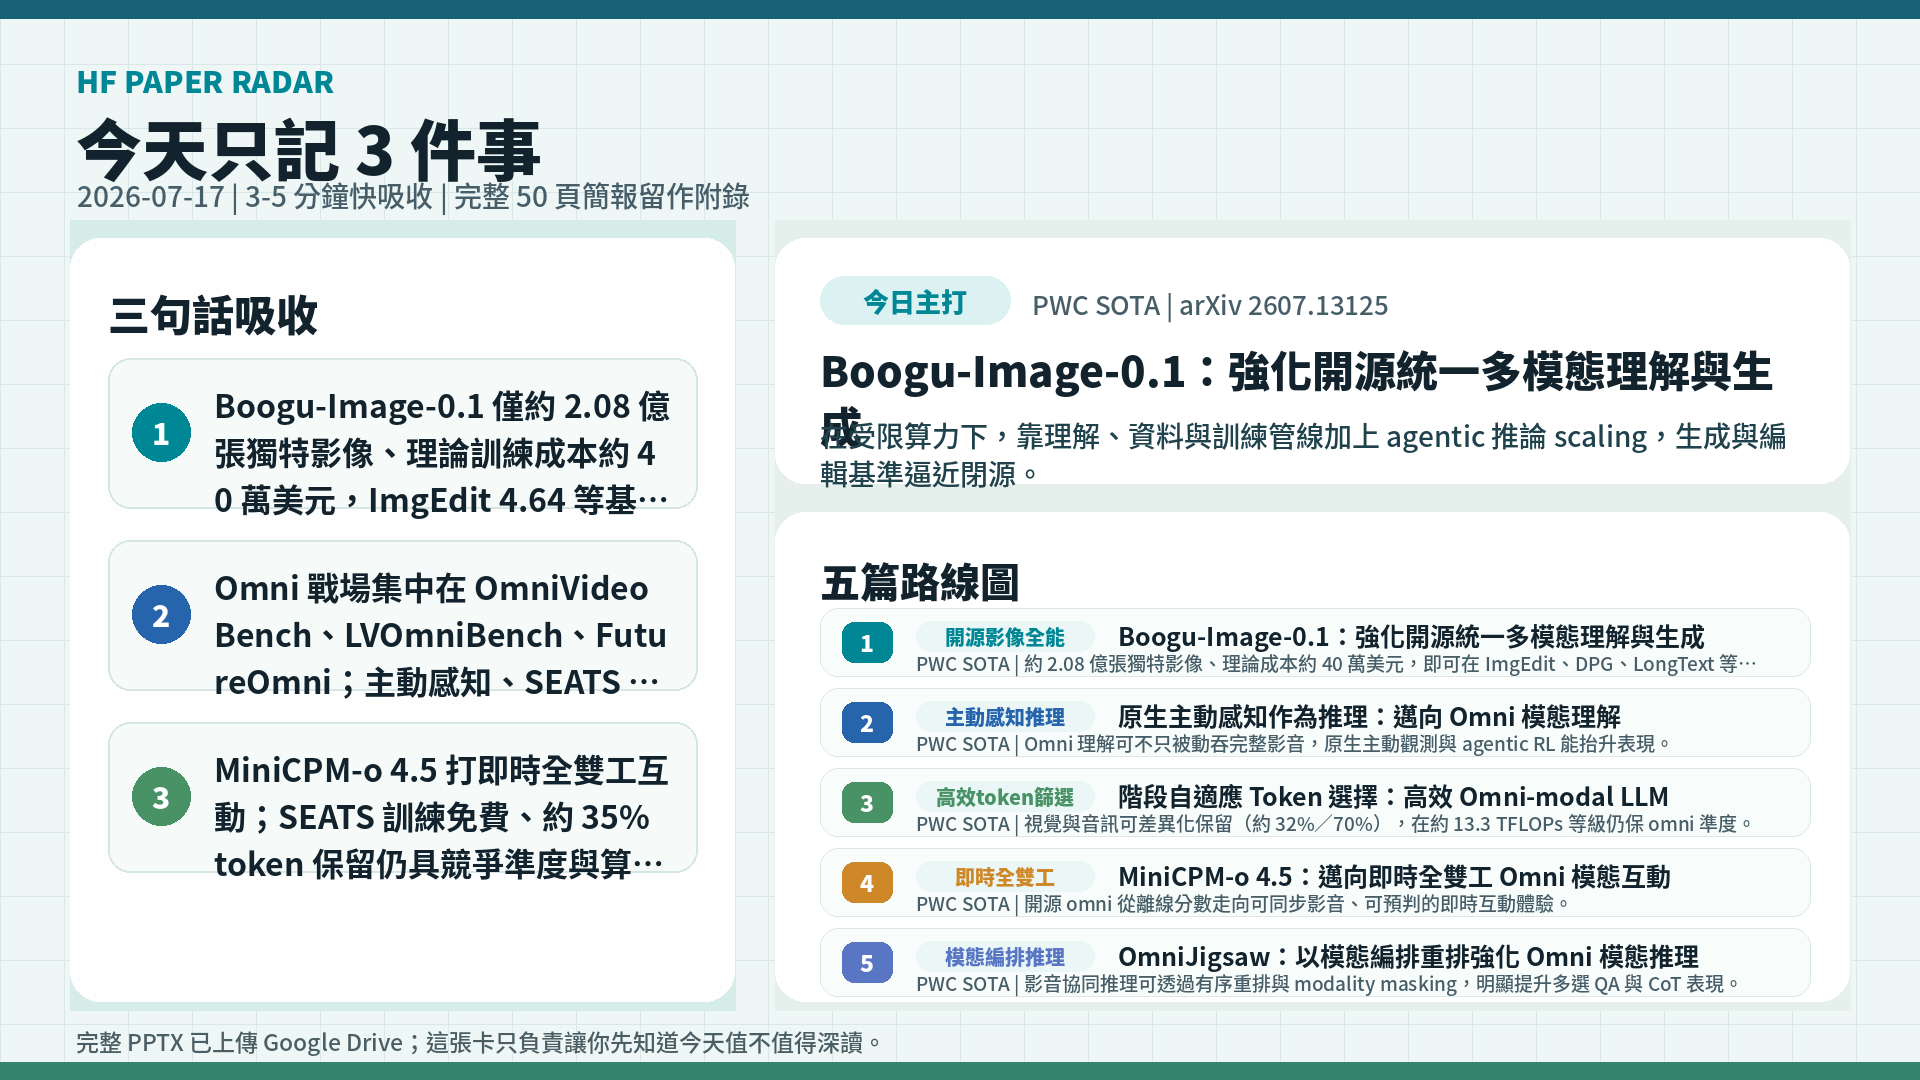Image resolution: width=1920 pixels, height=1080 pixels.
Task: Select the teal 1 badge in the 開源影像全能 row
Action: 867,643
